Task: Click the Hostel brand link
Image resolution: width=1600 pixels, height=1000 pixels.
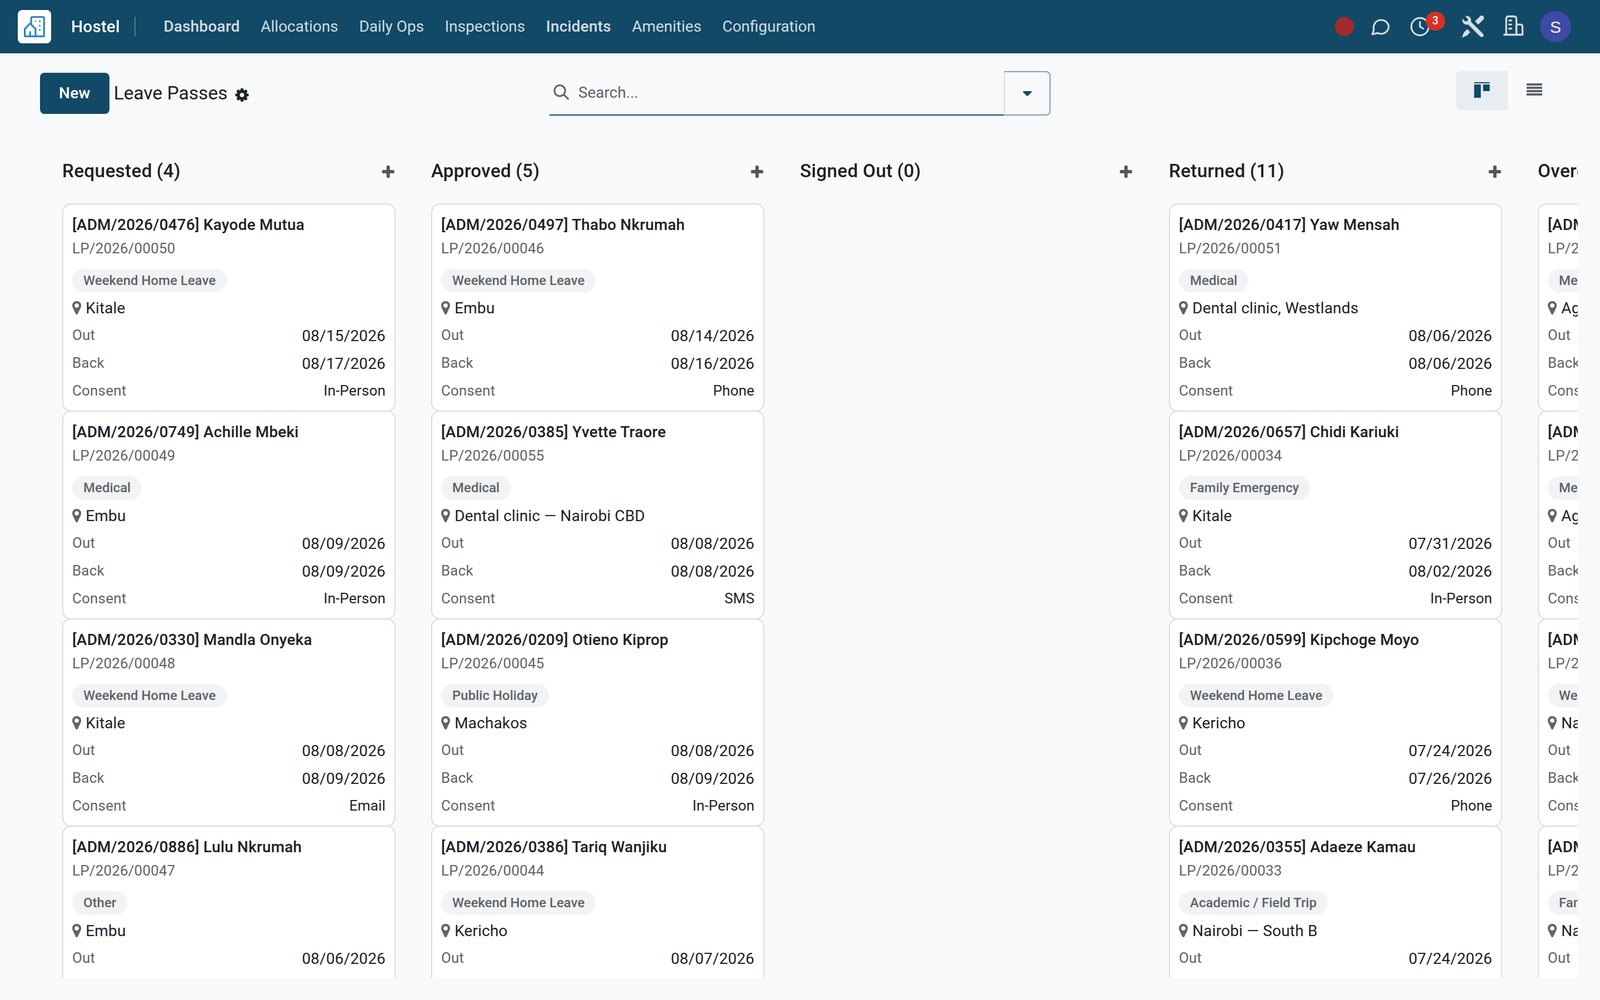Action: (95, 27)
